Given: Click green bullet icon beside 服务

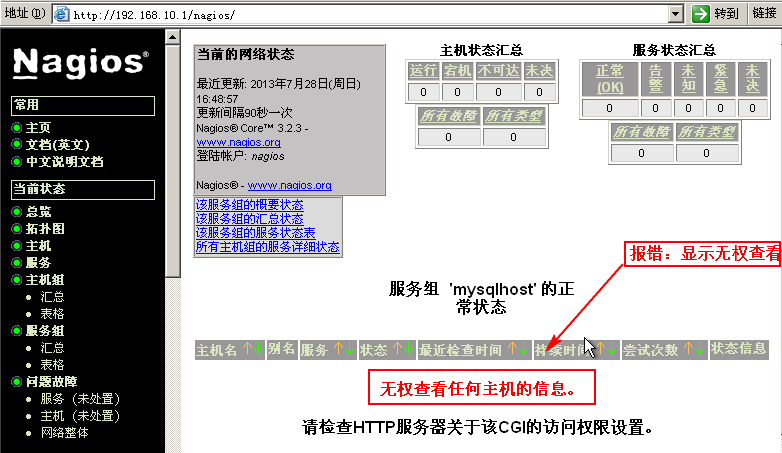Looking at the screenshot, I should coord(16,262).
